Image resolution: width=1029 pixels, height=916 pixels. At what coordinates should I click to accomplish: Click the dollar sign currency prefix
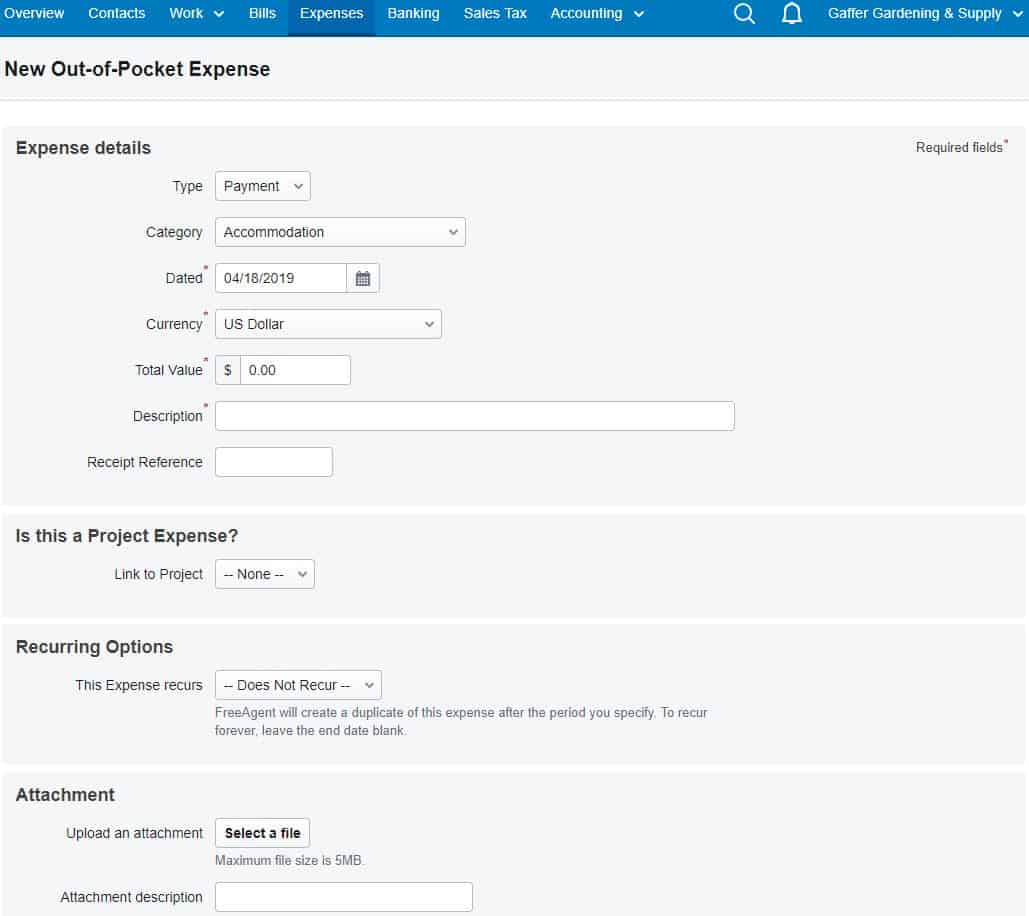(x=228, y=370)
